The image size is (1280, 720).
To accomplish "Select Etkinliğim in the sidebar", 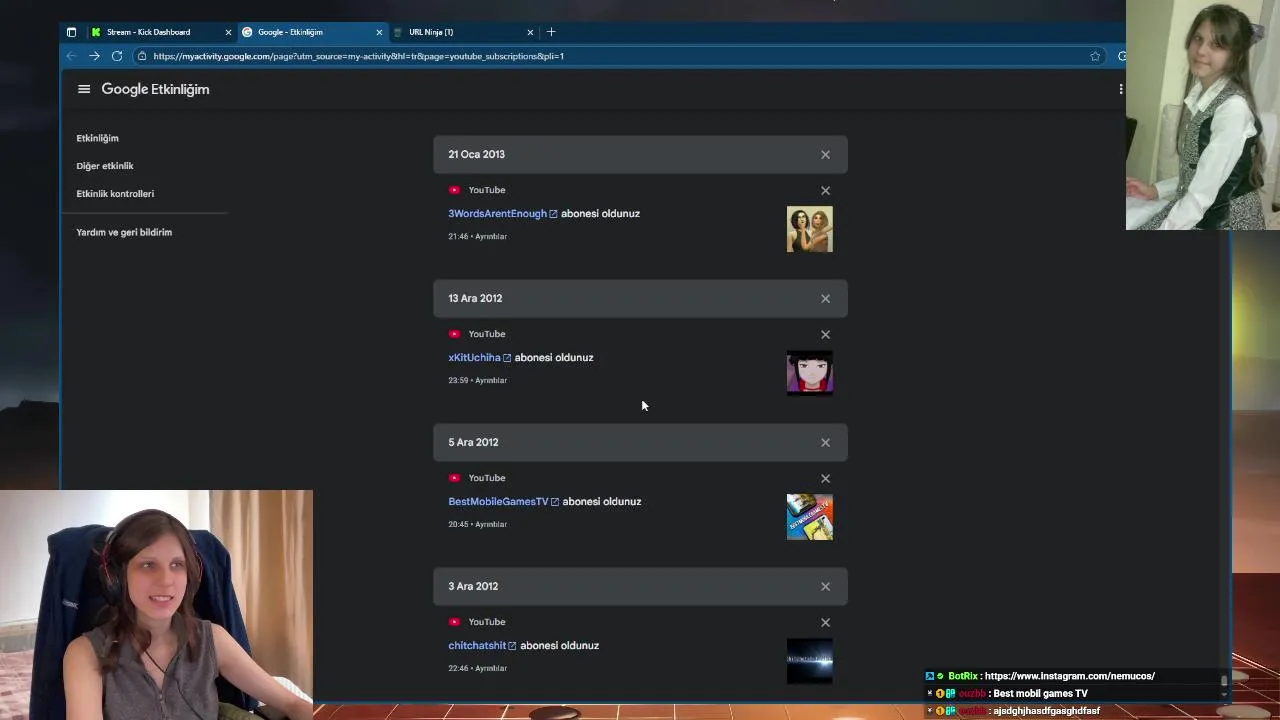I will click(x=97, y=138).
